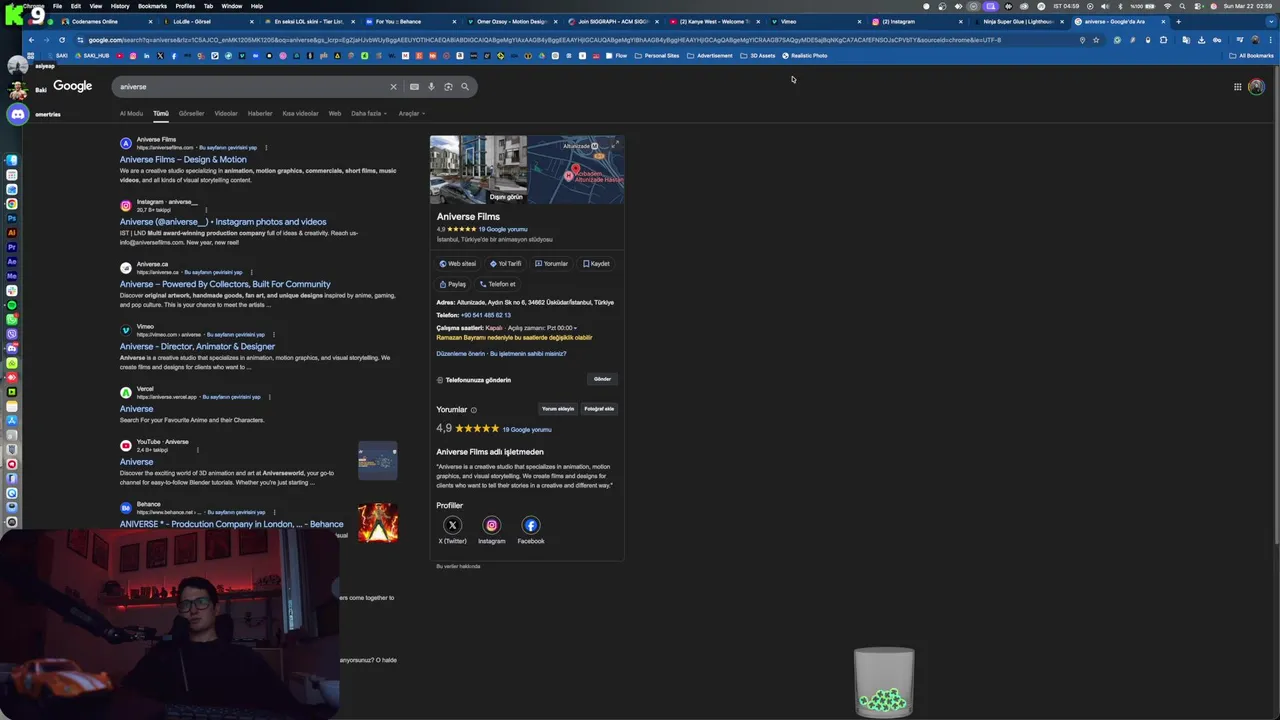Open Aniverse Films – Design & Motion result

coord(183,159)
